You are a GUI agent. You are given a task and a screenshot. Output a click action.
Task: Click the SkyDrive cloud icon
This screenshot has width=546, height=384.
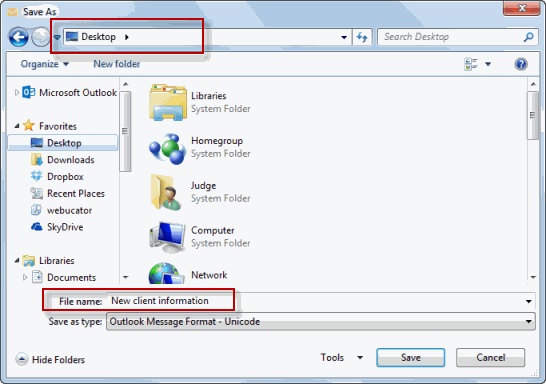pyautogui.click(x=37, y=227)
